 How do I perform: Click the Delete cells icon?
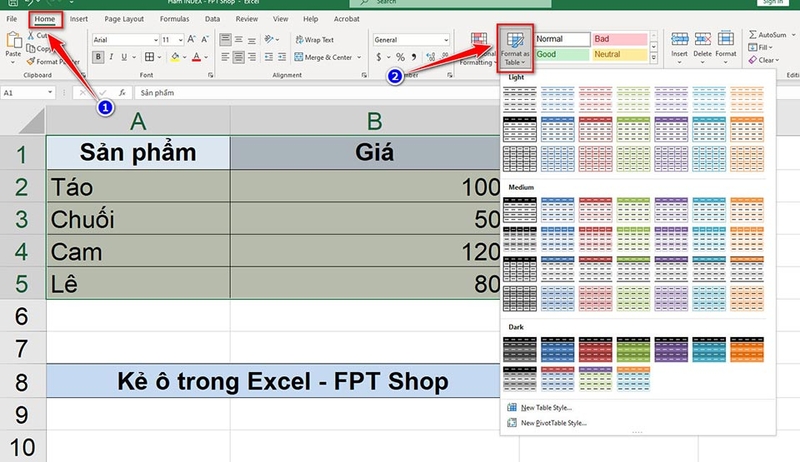pyautogui.click(x=703, y=39)
